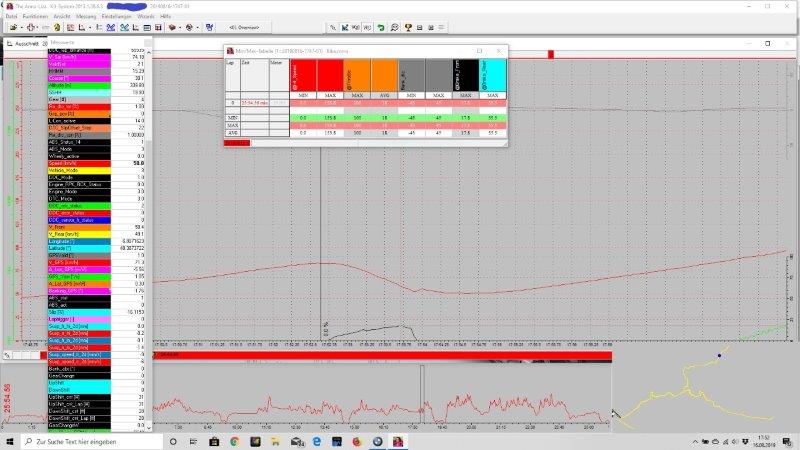Click the red timeline marker at top
The image size is (800, 450).
(549, 53)
